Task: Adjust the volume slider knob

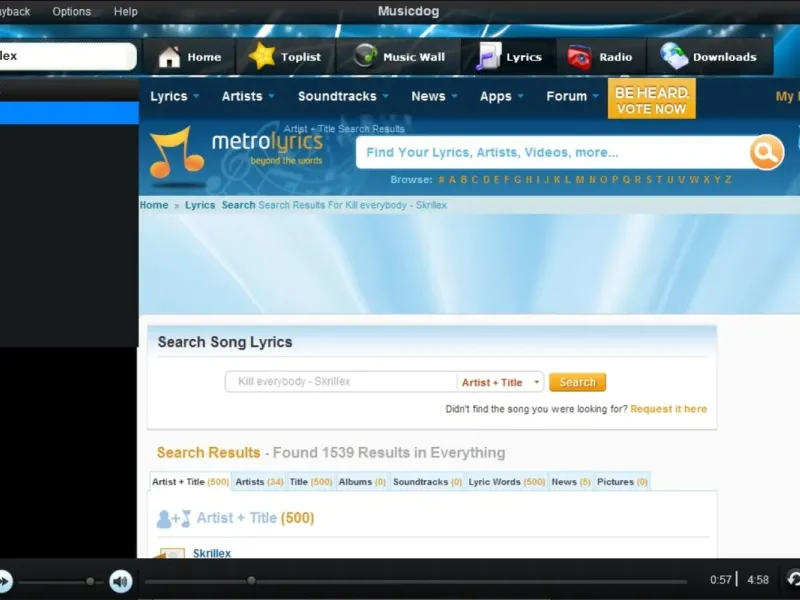Action: click(x=90, y=581)
